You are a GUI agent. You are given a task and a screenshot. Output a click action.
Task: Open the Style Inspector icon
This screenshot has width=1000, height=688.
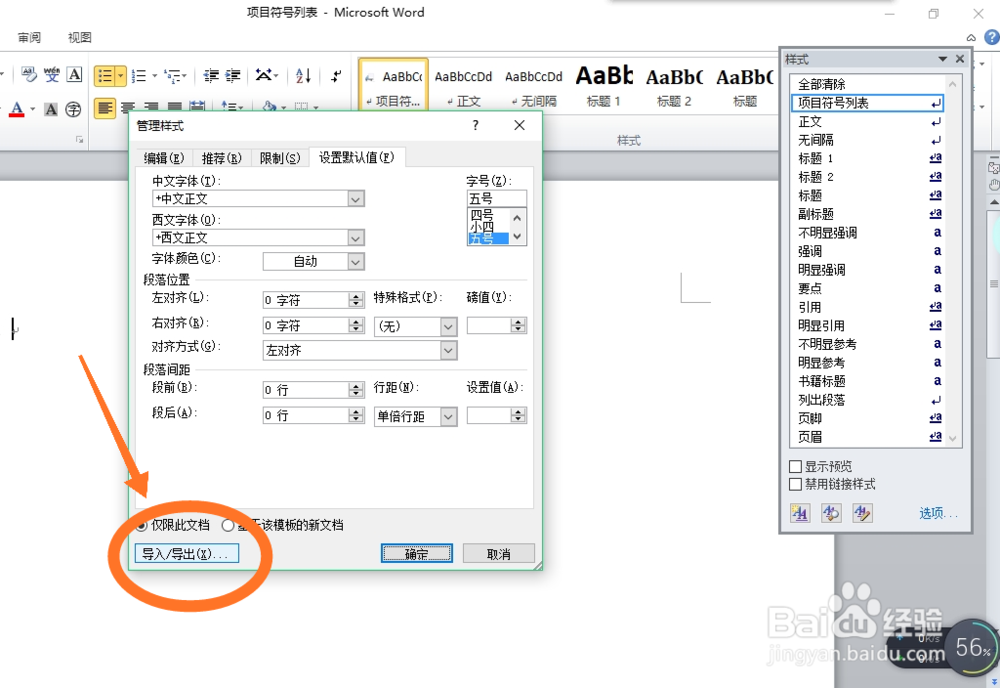tap(830, 513)
